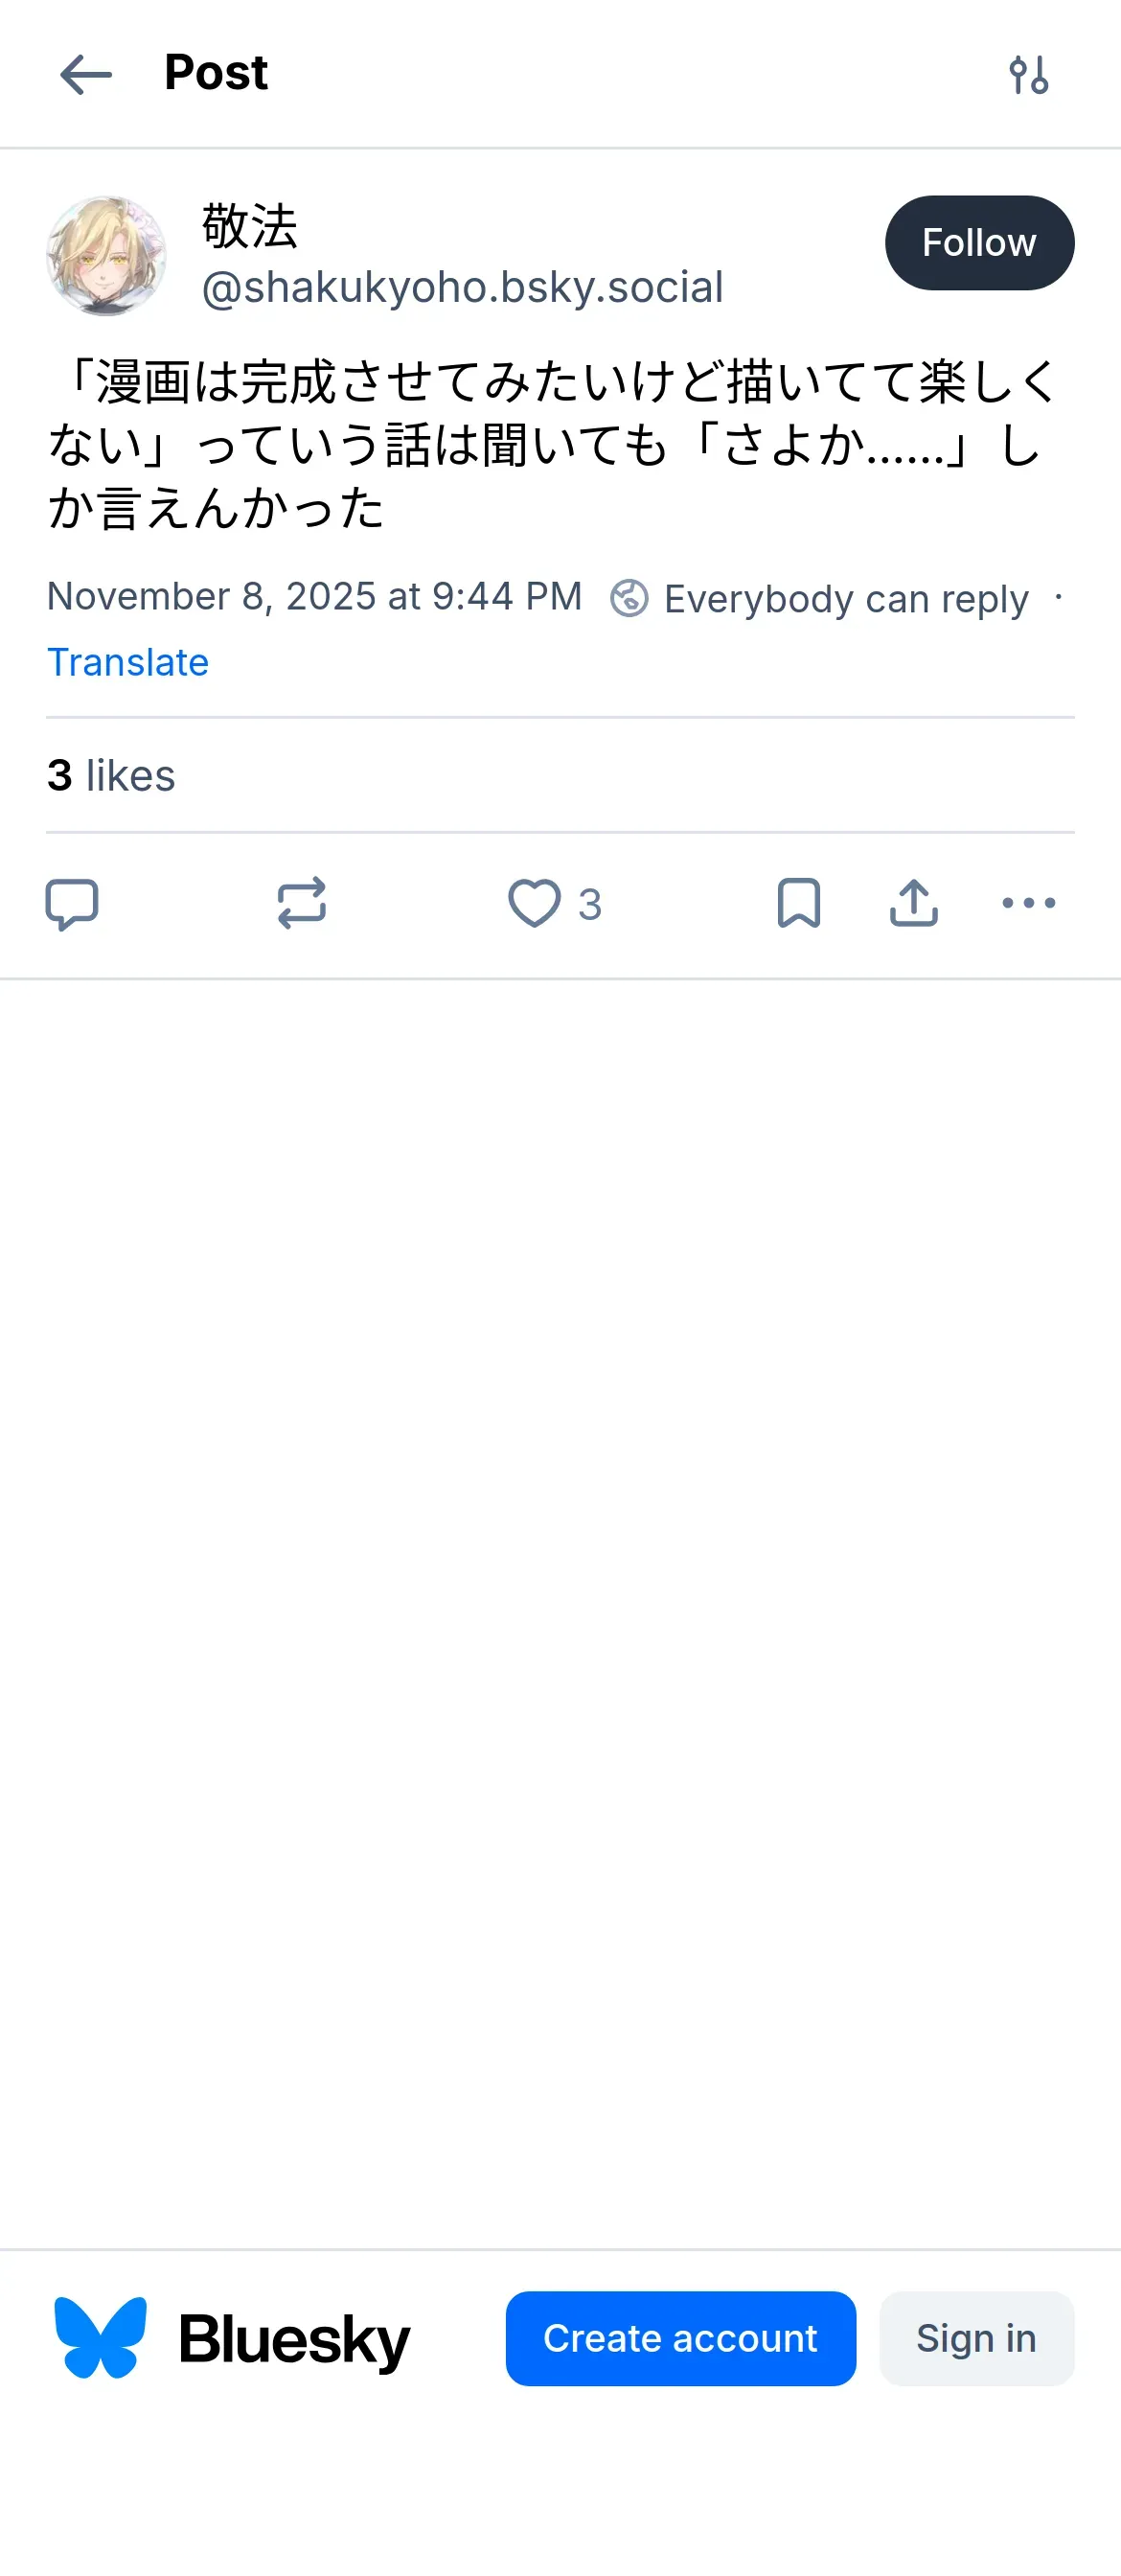
Task: Click the Create account button
Action: (680, 2338)
